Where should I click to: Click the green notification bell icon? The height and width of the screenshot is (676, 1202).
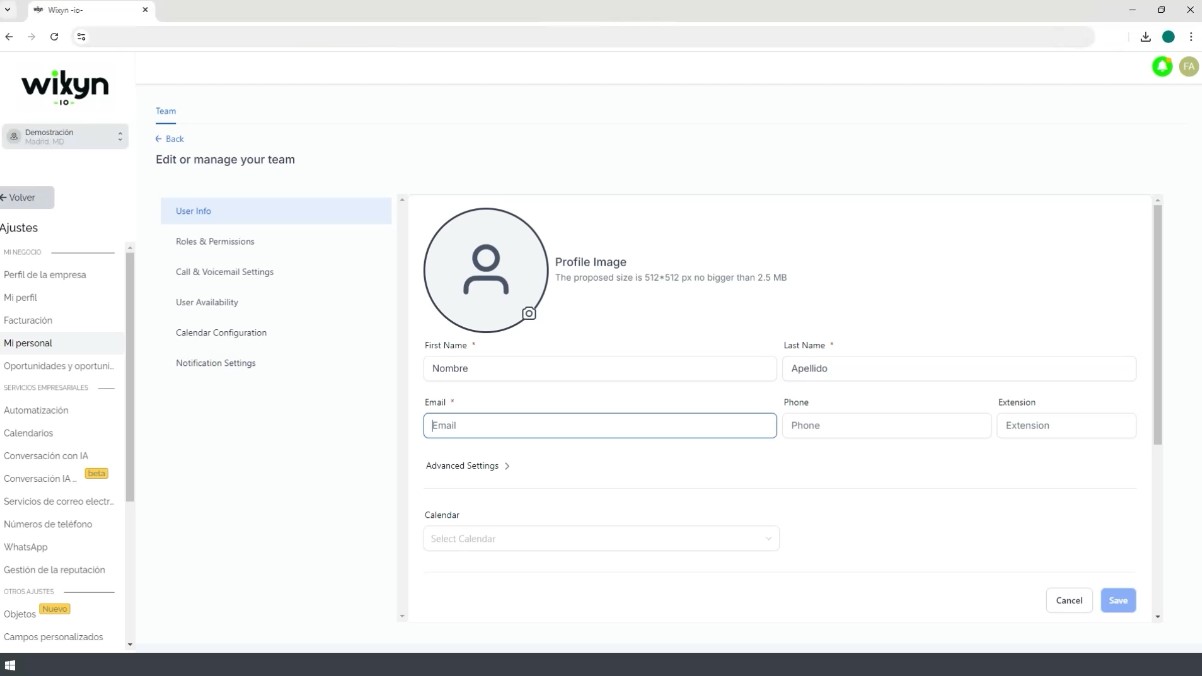point(1162,66)
